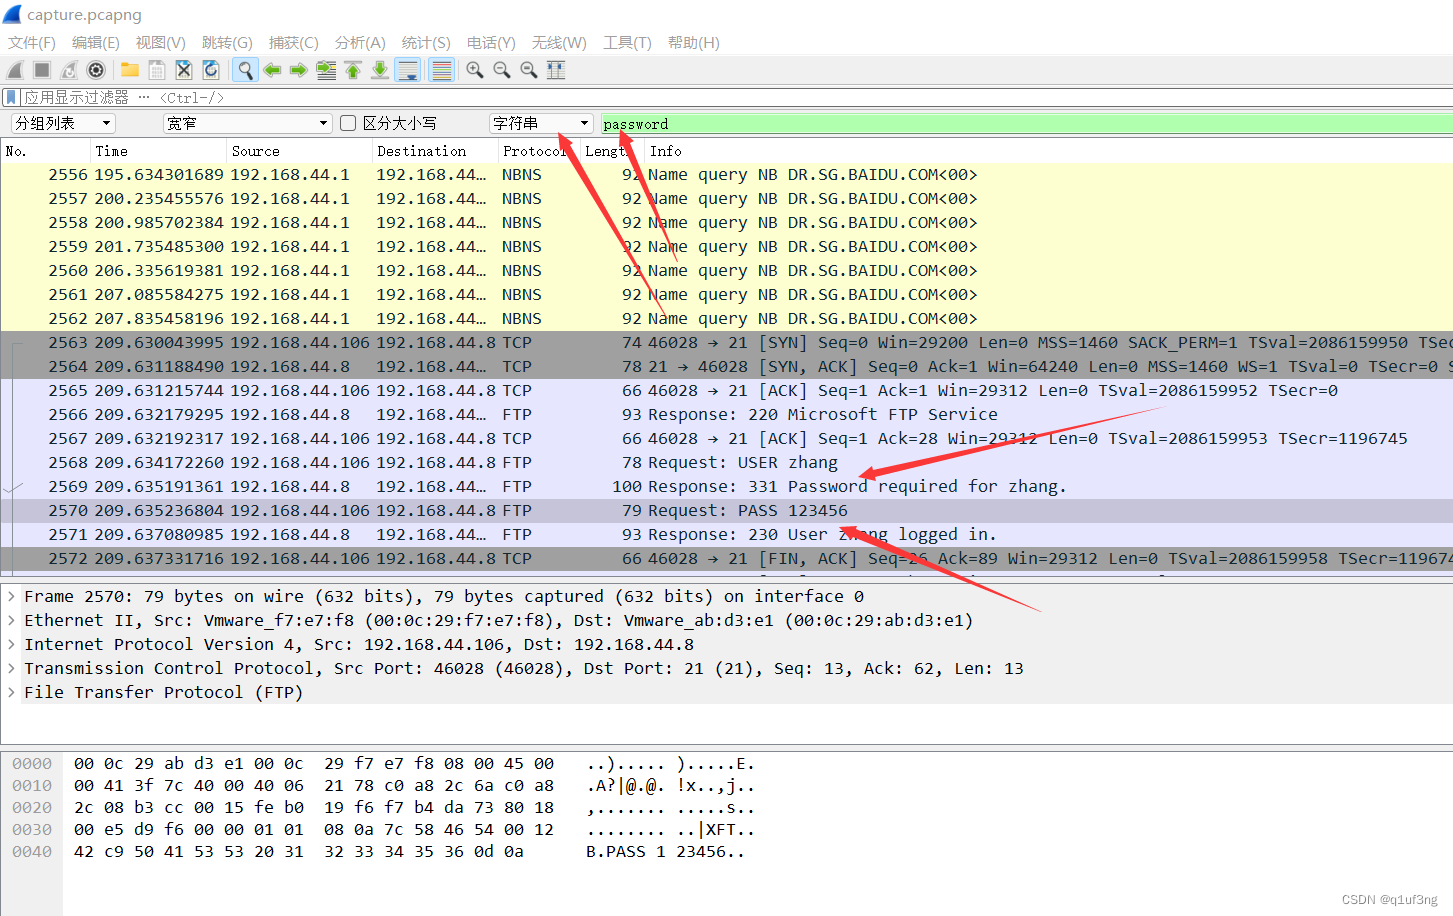This screenshot has height=916, width=1453.
Task: Sort by the No. column header
Action: [x=46, y=151]
